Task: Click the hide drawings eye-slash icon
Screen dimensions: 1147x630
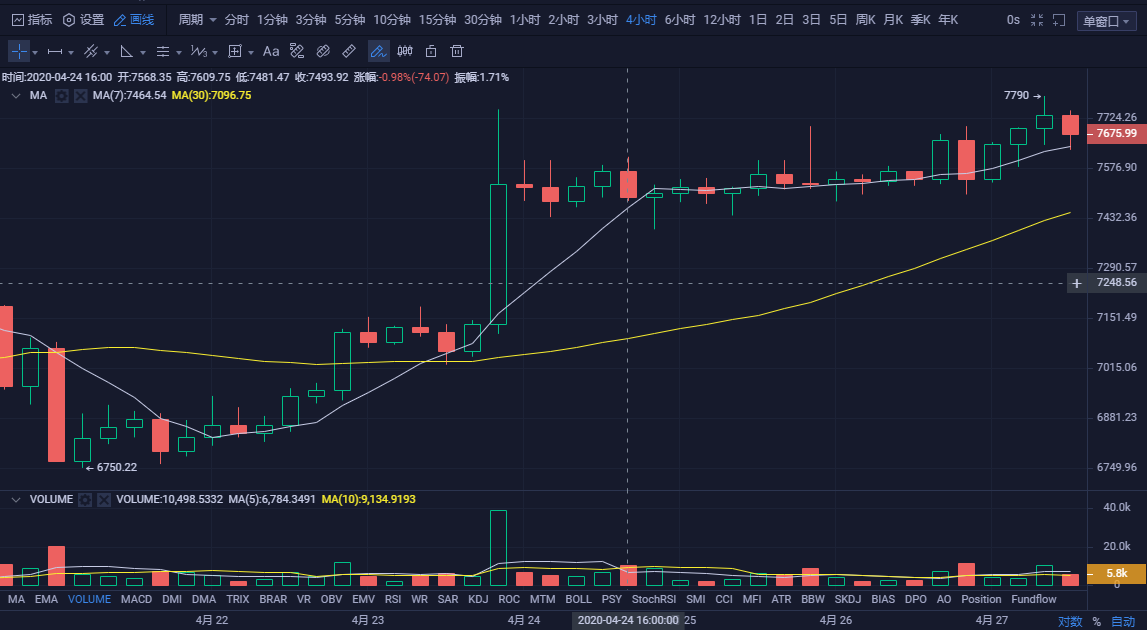Action: (323, 51)
